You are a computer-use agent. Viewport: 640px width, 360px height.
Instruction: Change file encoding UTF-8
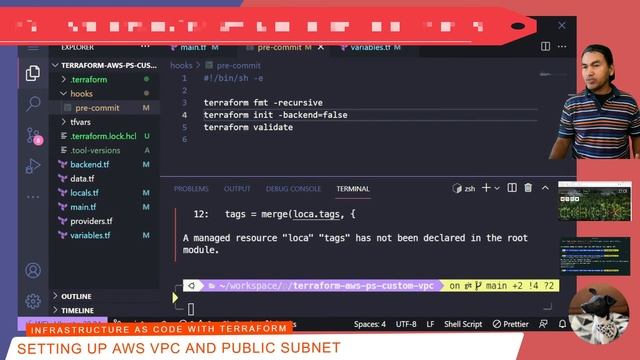tap(406, 324)
